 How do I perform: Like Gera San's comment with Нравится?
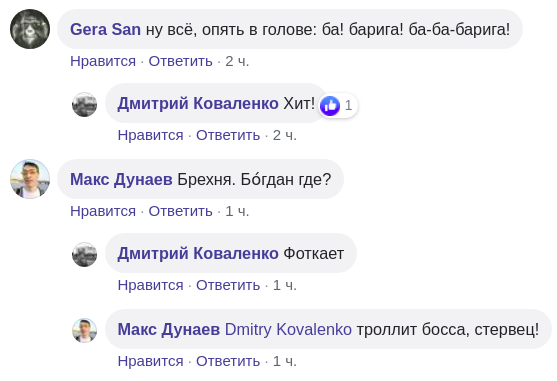pos(103,61)
